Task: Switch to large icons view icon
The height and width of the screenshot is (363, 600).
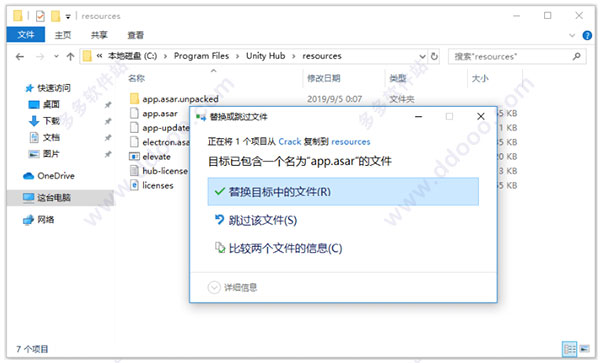Action: 585,349
